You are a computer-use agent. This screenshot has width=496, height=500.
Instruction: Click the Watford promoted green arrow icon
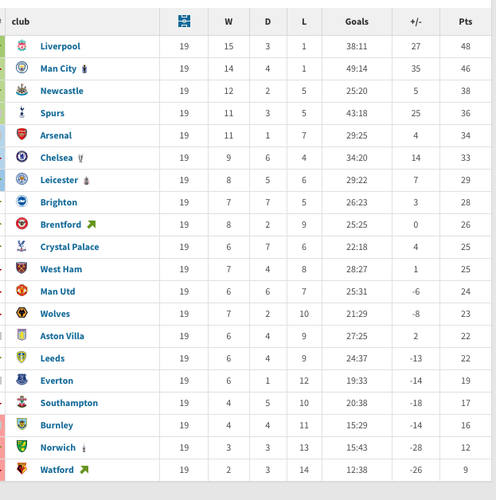[x=84, y=469]
